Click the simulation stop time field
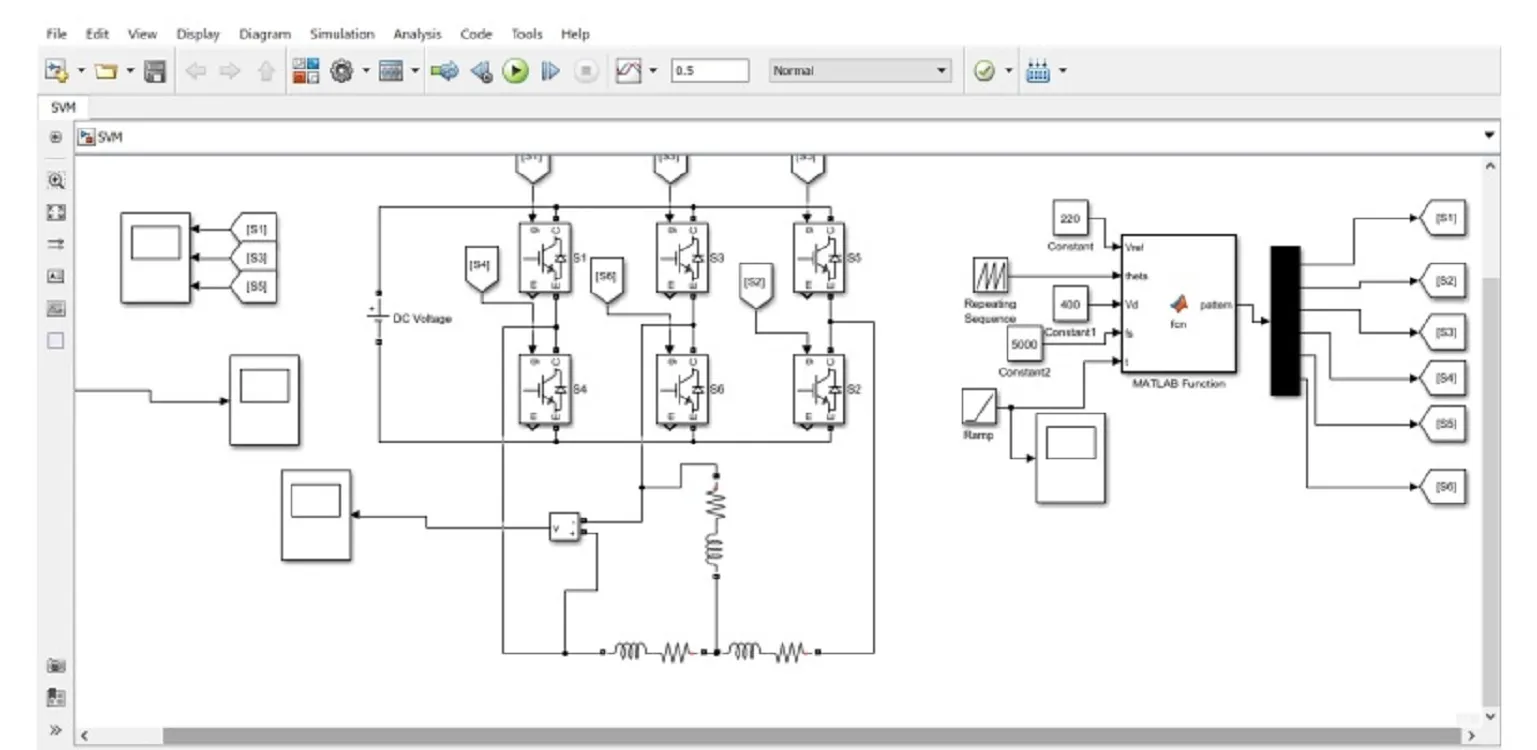The image size is (1537, 750). (x=710, y=71)
